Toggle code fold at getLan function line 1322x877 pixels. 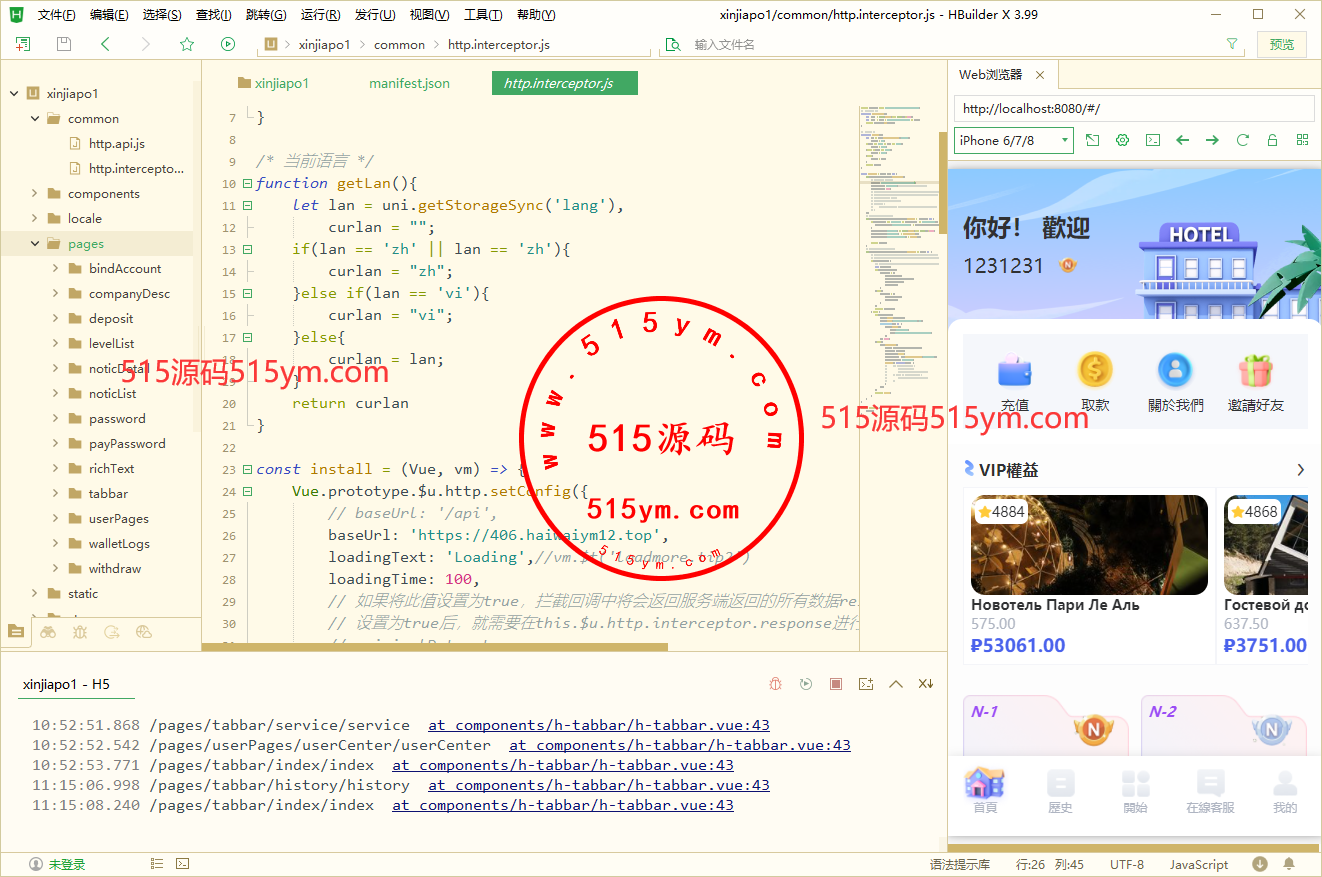247,184
